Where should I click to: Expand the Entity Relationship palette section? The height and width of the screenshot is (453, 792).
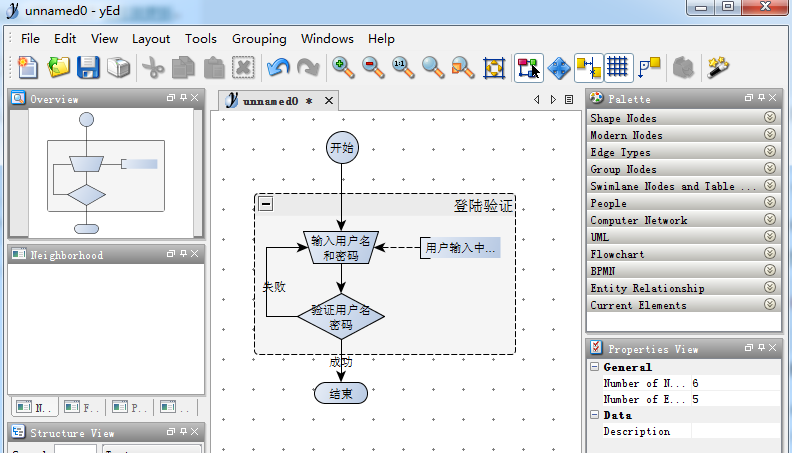(684, 288)
